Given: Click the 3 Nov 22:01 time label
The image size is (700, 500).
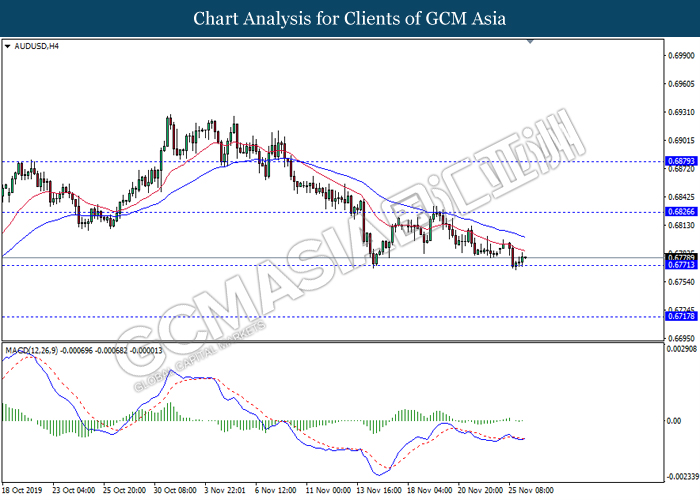Looking at the screenshot, I should (x=225, y=490).
